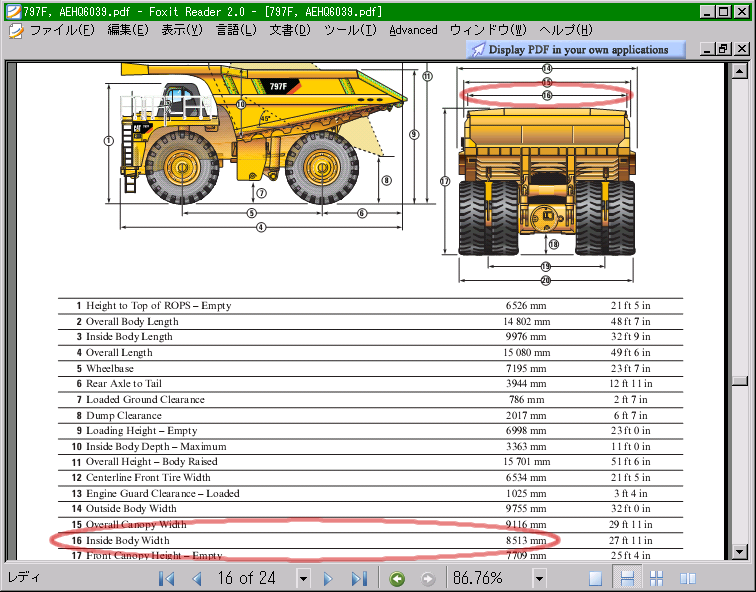Click 'Rear Axle to Tail' row label

pos(124,384)
